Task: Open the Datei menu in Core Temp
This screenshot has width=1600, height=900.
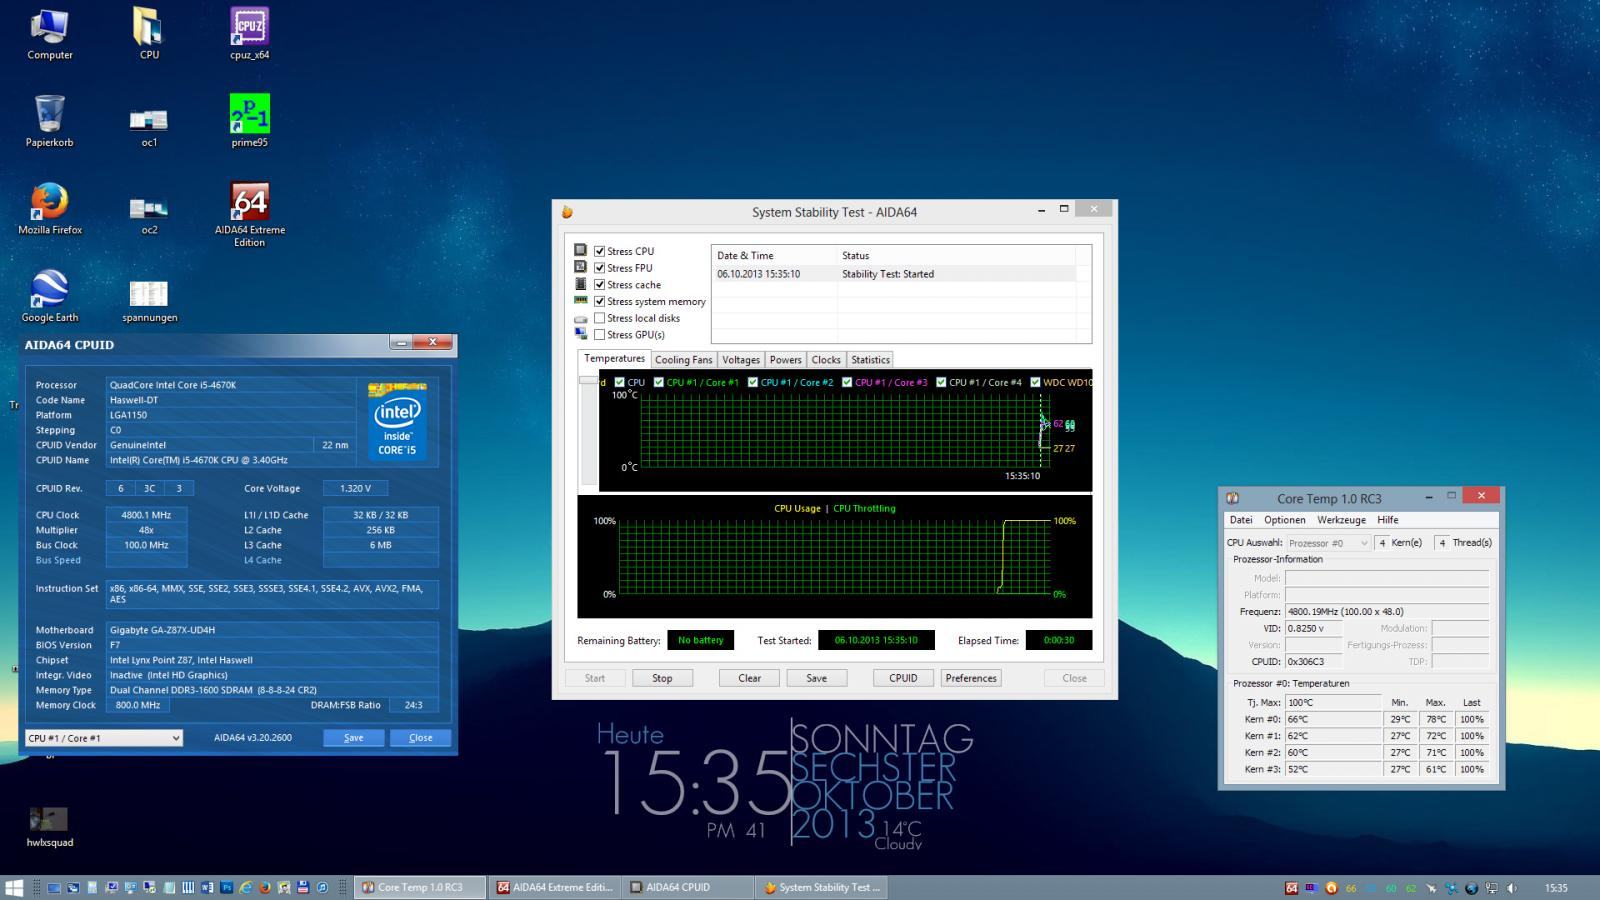Action: point(1241,520)
